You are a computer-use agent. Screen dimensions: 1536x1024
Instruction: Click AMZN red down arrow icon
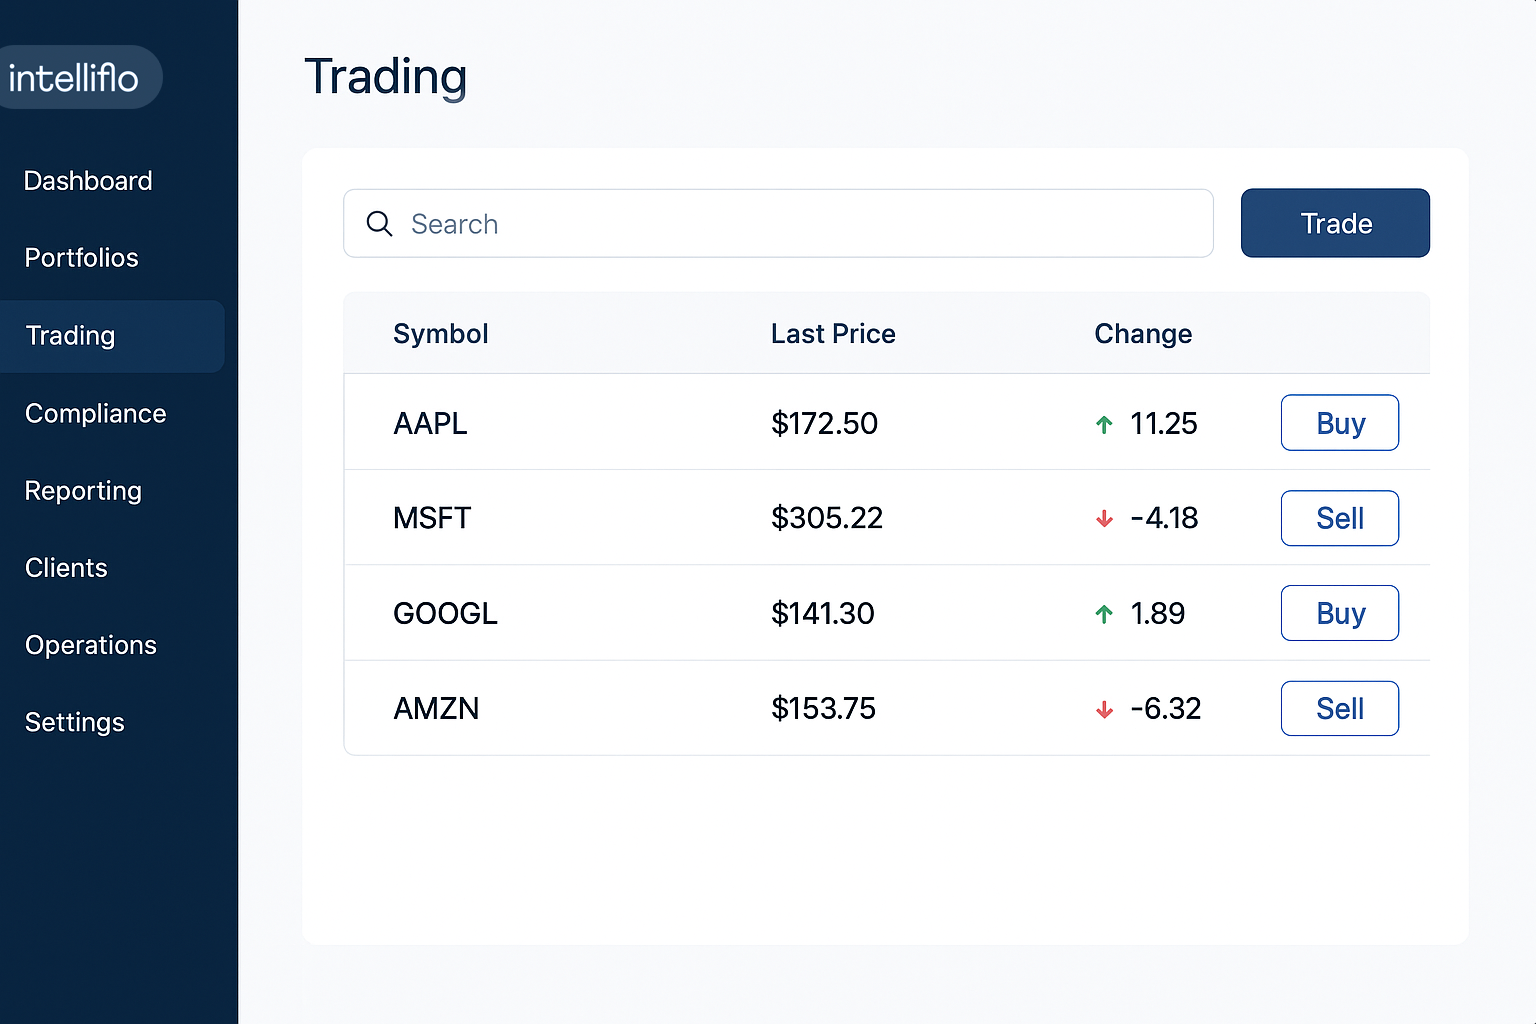click(x=1104, y=709)
